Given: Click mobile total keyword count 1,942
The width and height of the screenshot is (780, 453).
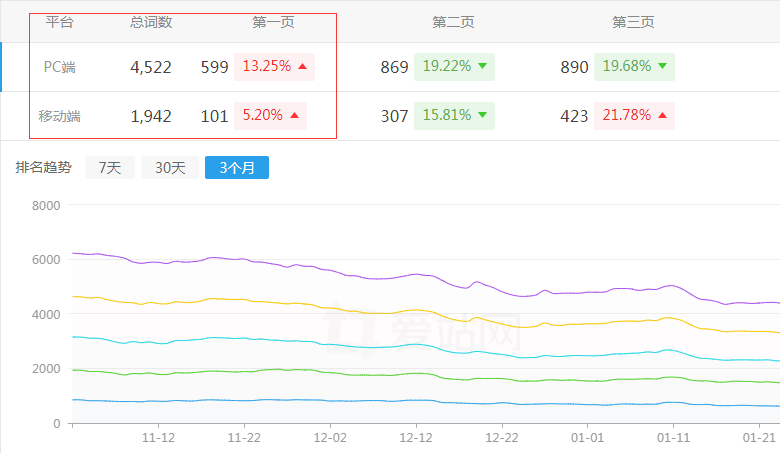Looking at the screenshot, I should (151, 116).
